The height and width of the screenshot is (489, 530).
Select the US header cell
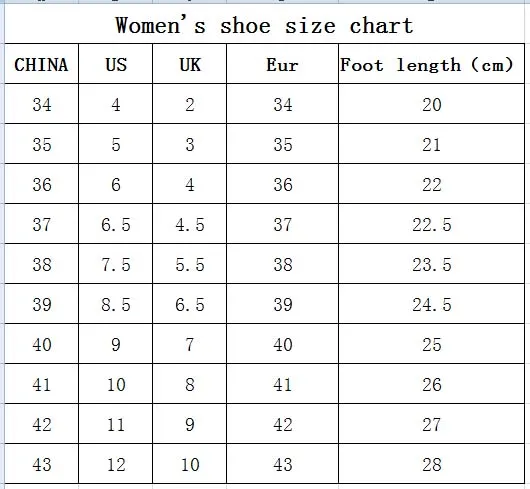tap(116, 64)
